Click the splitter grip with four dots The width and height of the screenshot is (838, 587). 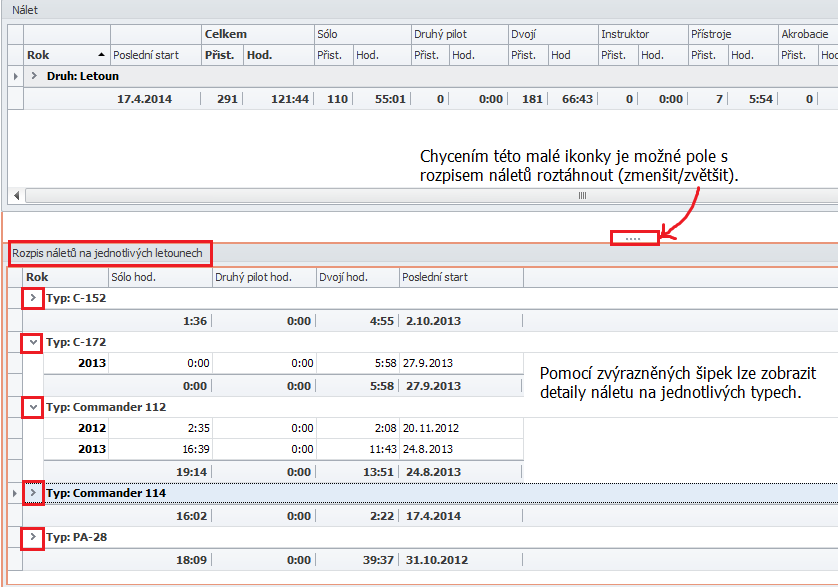pos(634,238)
